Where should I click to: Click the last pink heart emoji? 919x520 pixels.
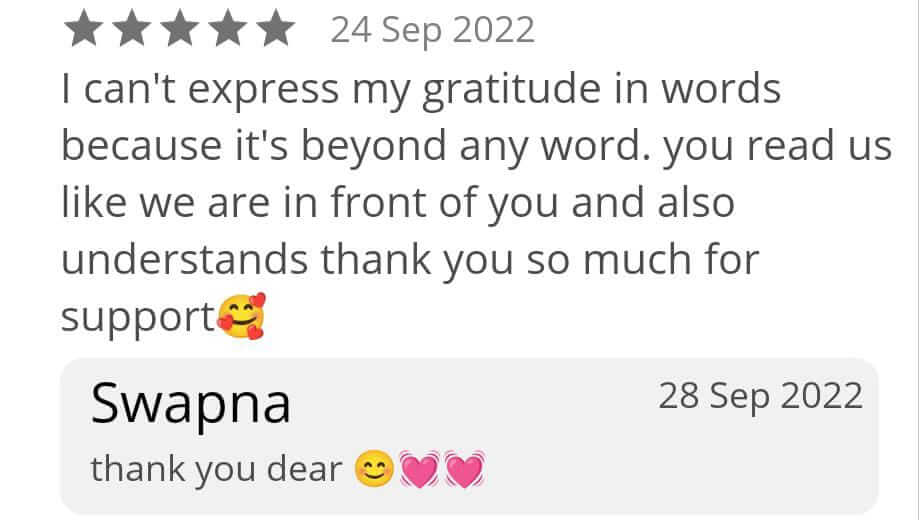463,468
